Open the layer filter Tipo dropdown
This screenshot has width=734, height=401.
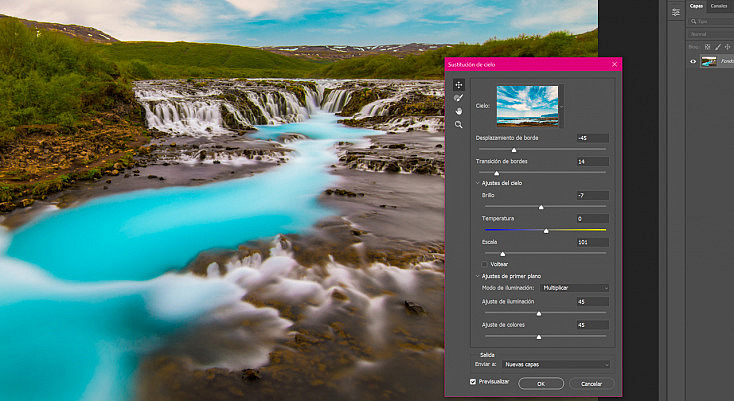[x=712, y=22]
